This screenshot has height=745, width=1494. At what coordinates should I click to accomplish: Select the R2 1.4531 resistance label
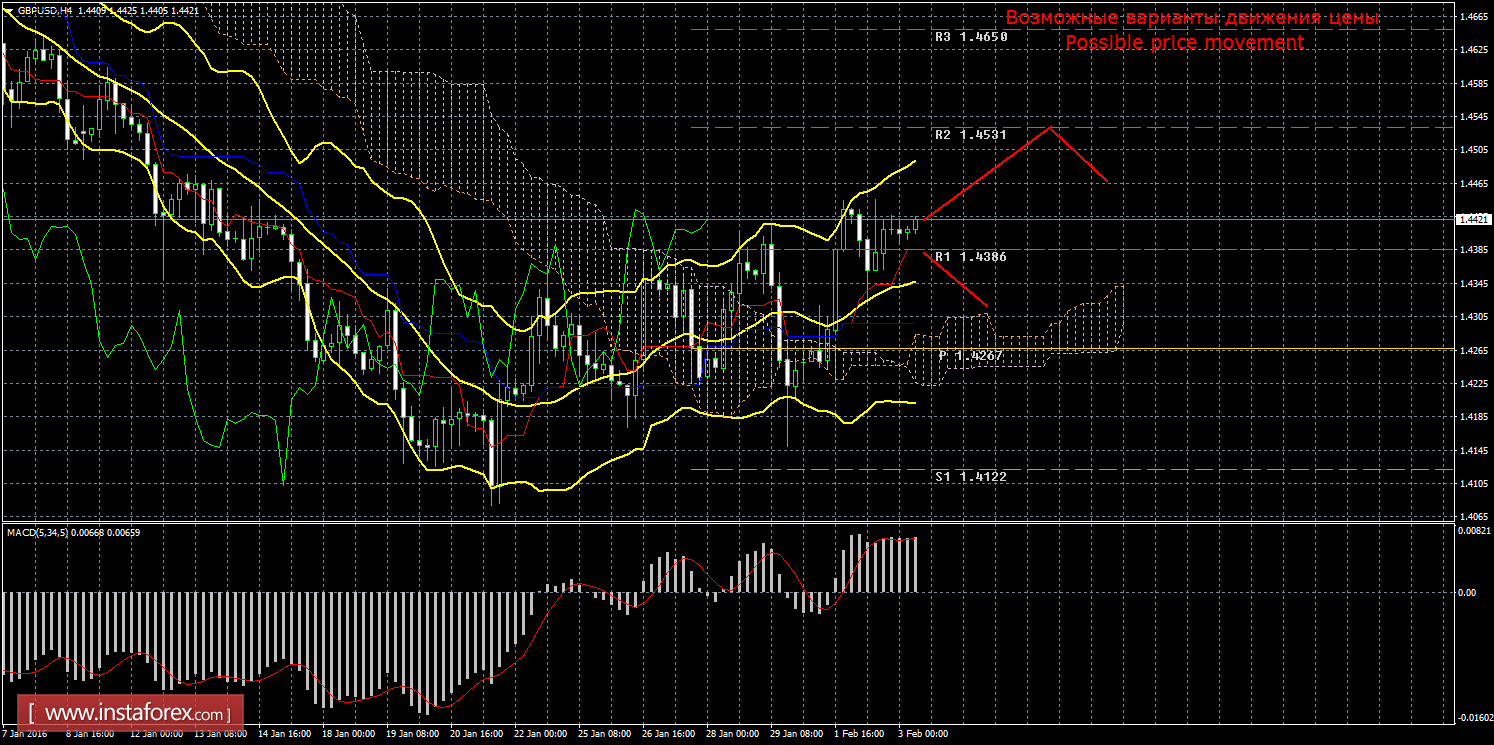point(971,134)
